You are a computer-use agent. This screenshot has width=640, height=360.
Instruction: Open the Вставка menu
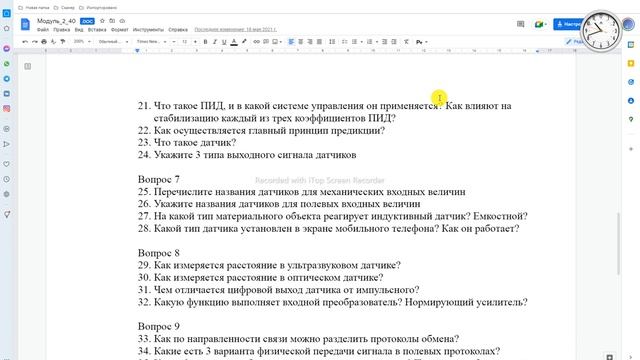point(97,30)
